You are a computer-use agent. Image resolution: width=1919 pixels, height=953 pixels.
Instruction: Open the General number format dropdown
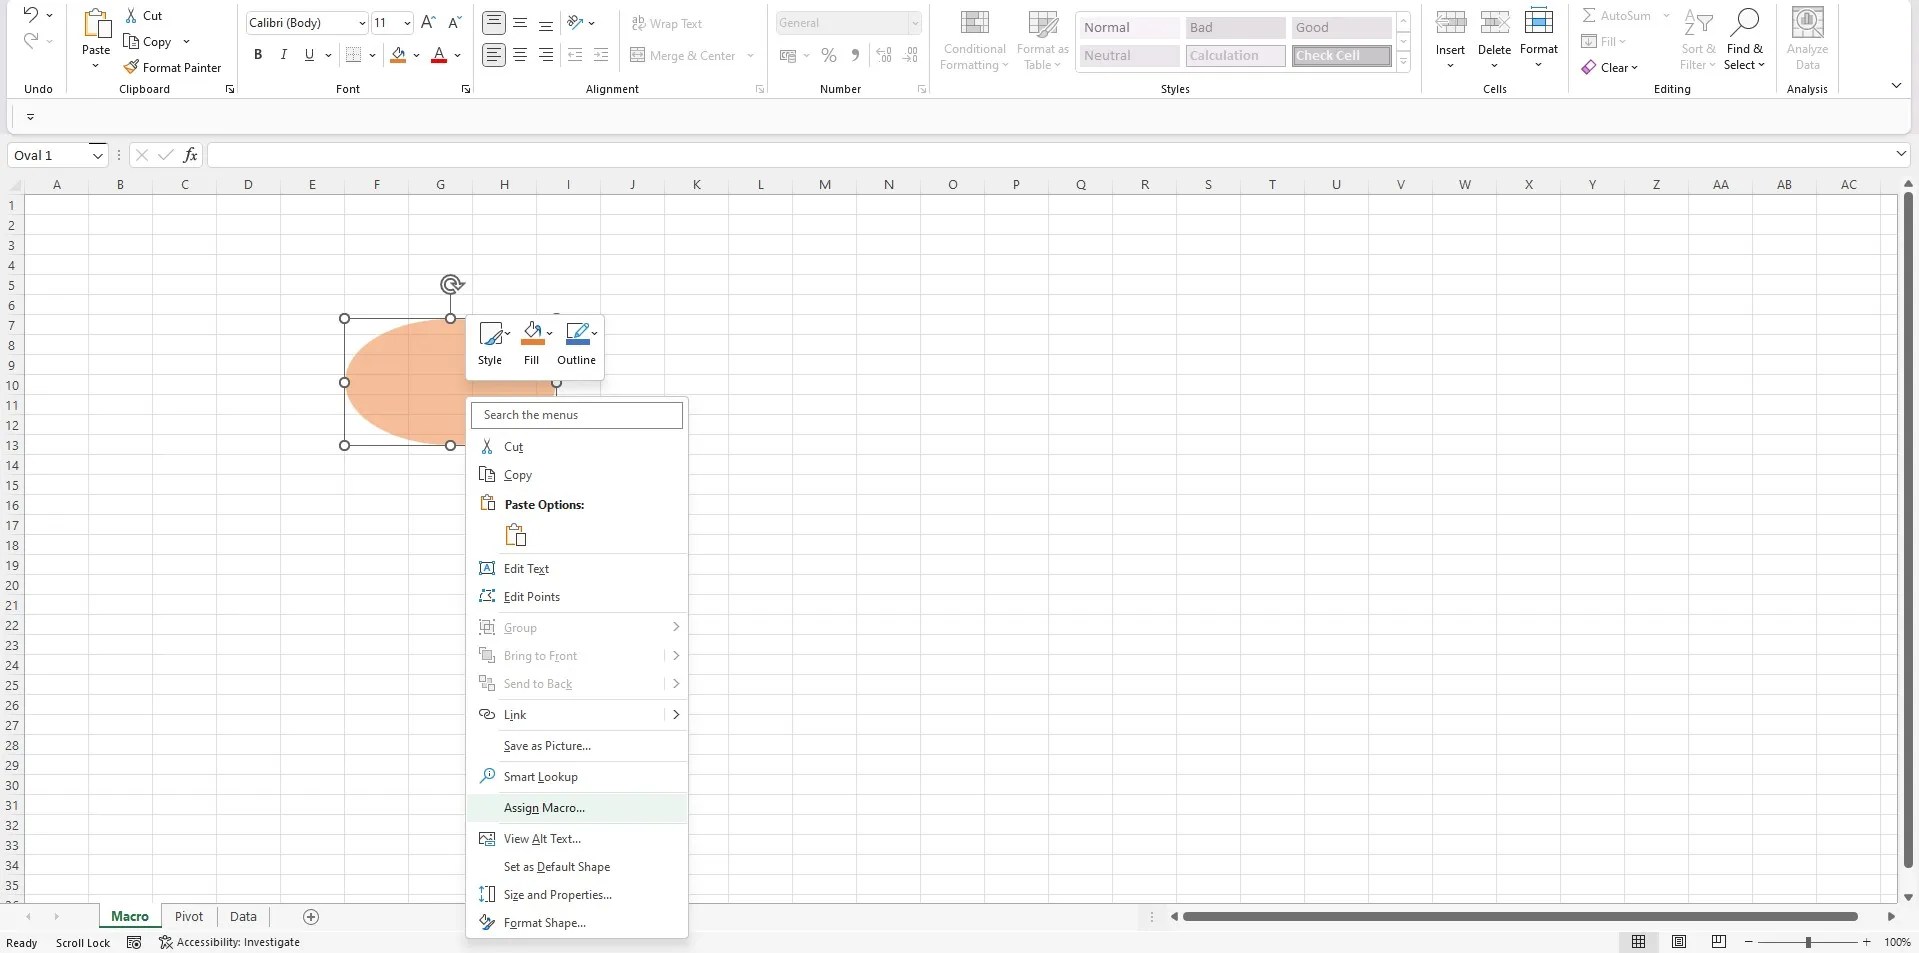pyautogui.click(x=913, y=22)
